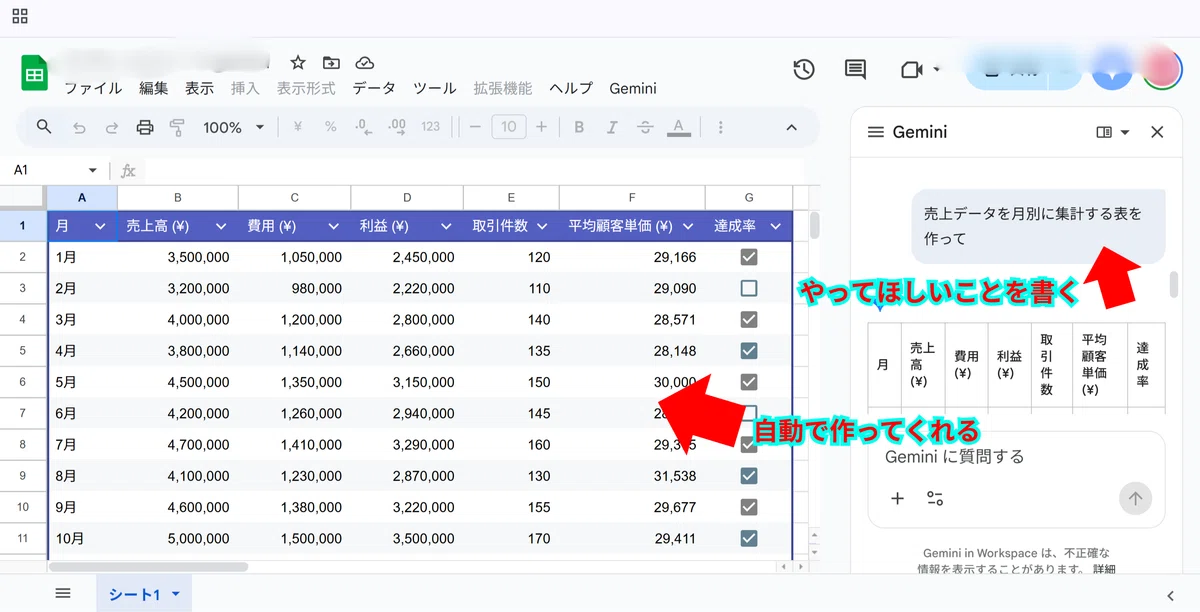Viewport: 1200px width, 612px height.
Task: Toggle 達成率 checkbox for 5月
Action: (749, 382)
